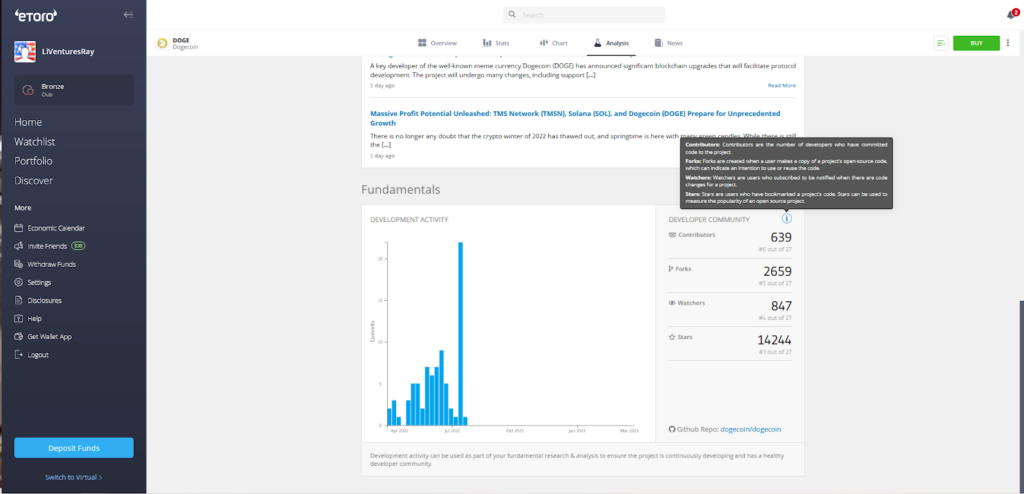
Task: Open the News tab
Action: coord(669,43)
